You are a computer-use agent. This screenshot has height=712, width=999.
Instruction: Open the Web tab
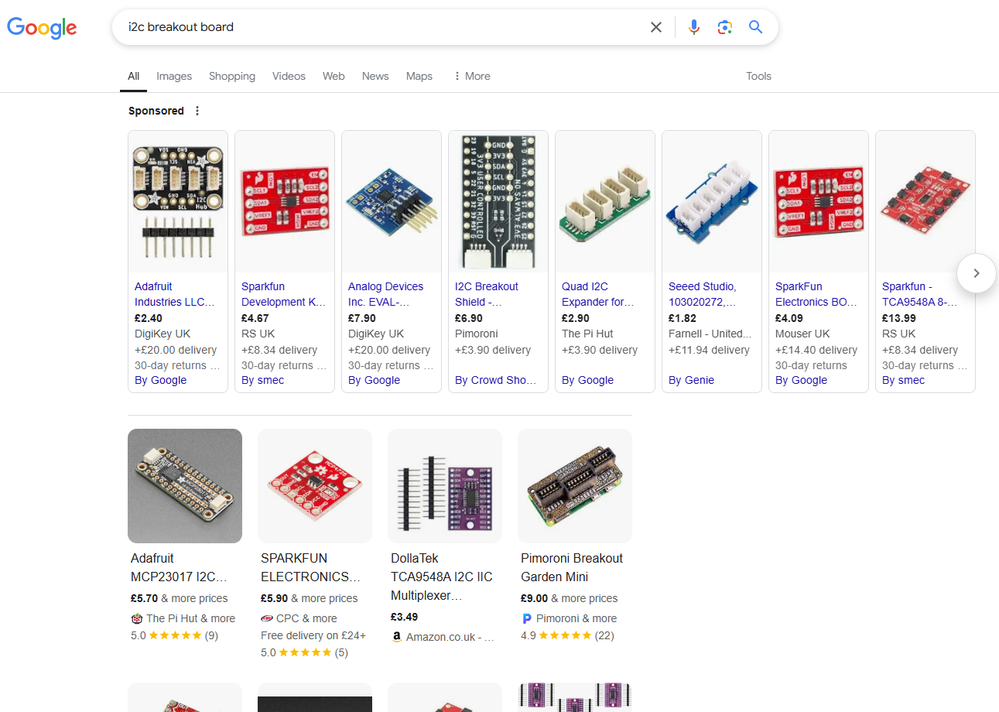pos(333,76)
